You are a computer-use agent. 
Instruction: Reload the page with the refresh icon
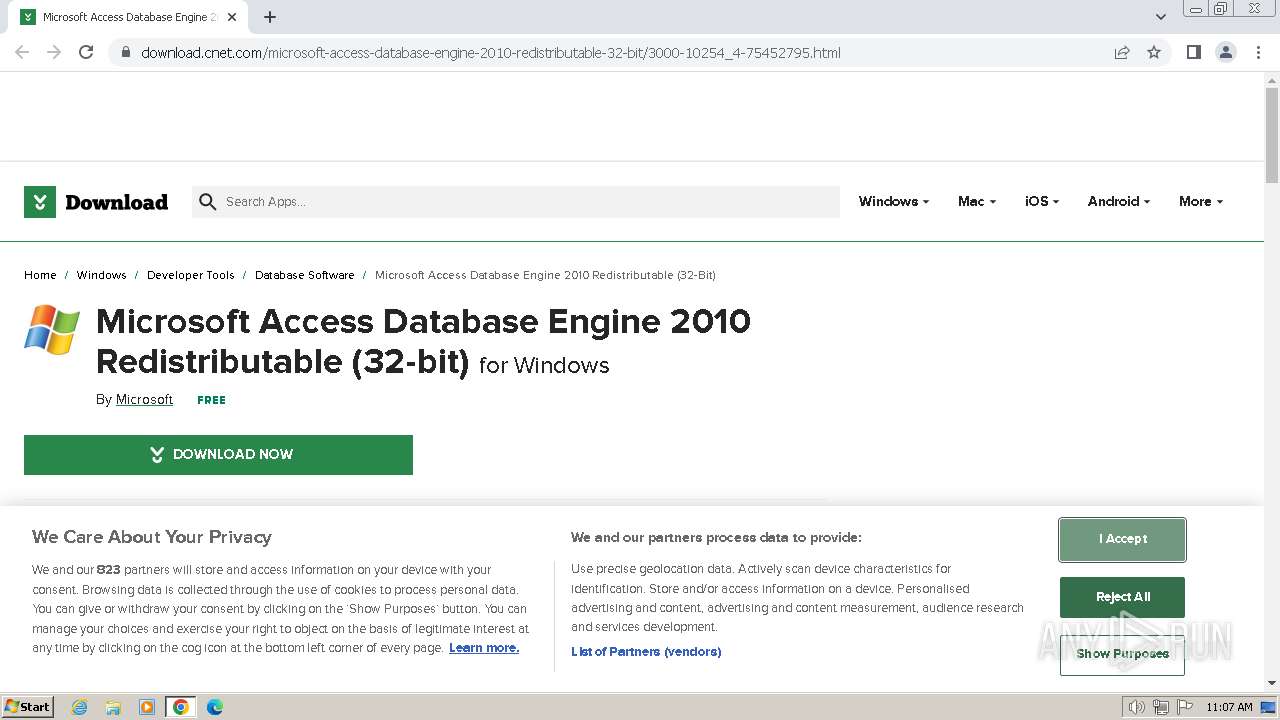point(86,52)
